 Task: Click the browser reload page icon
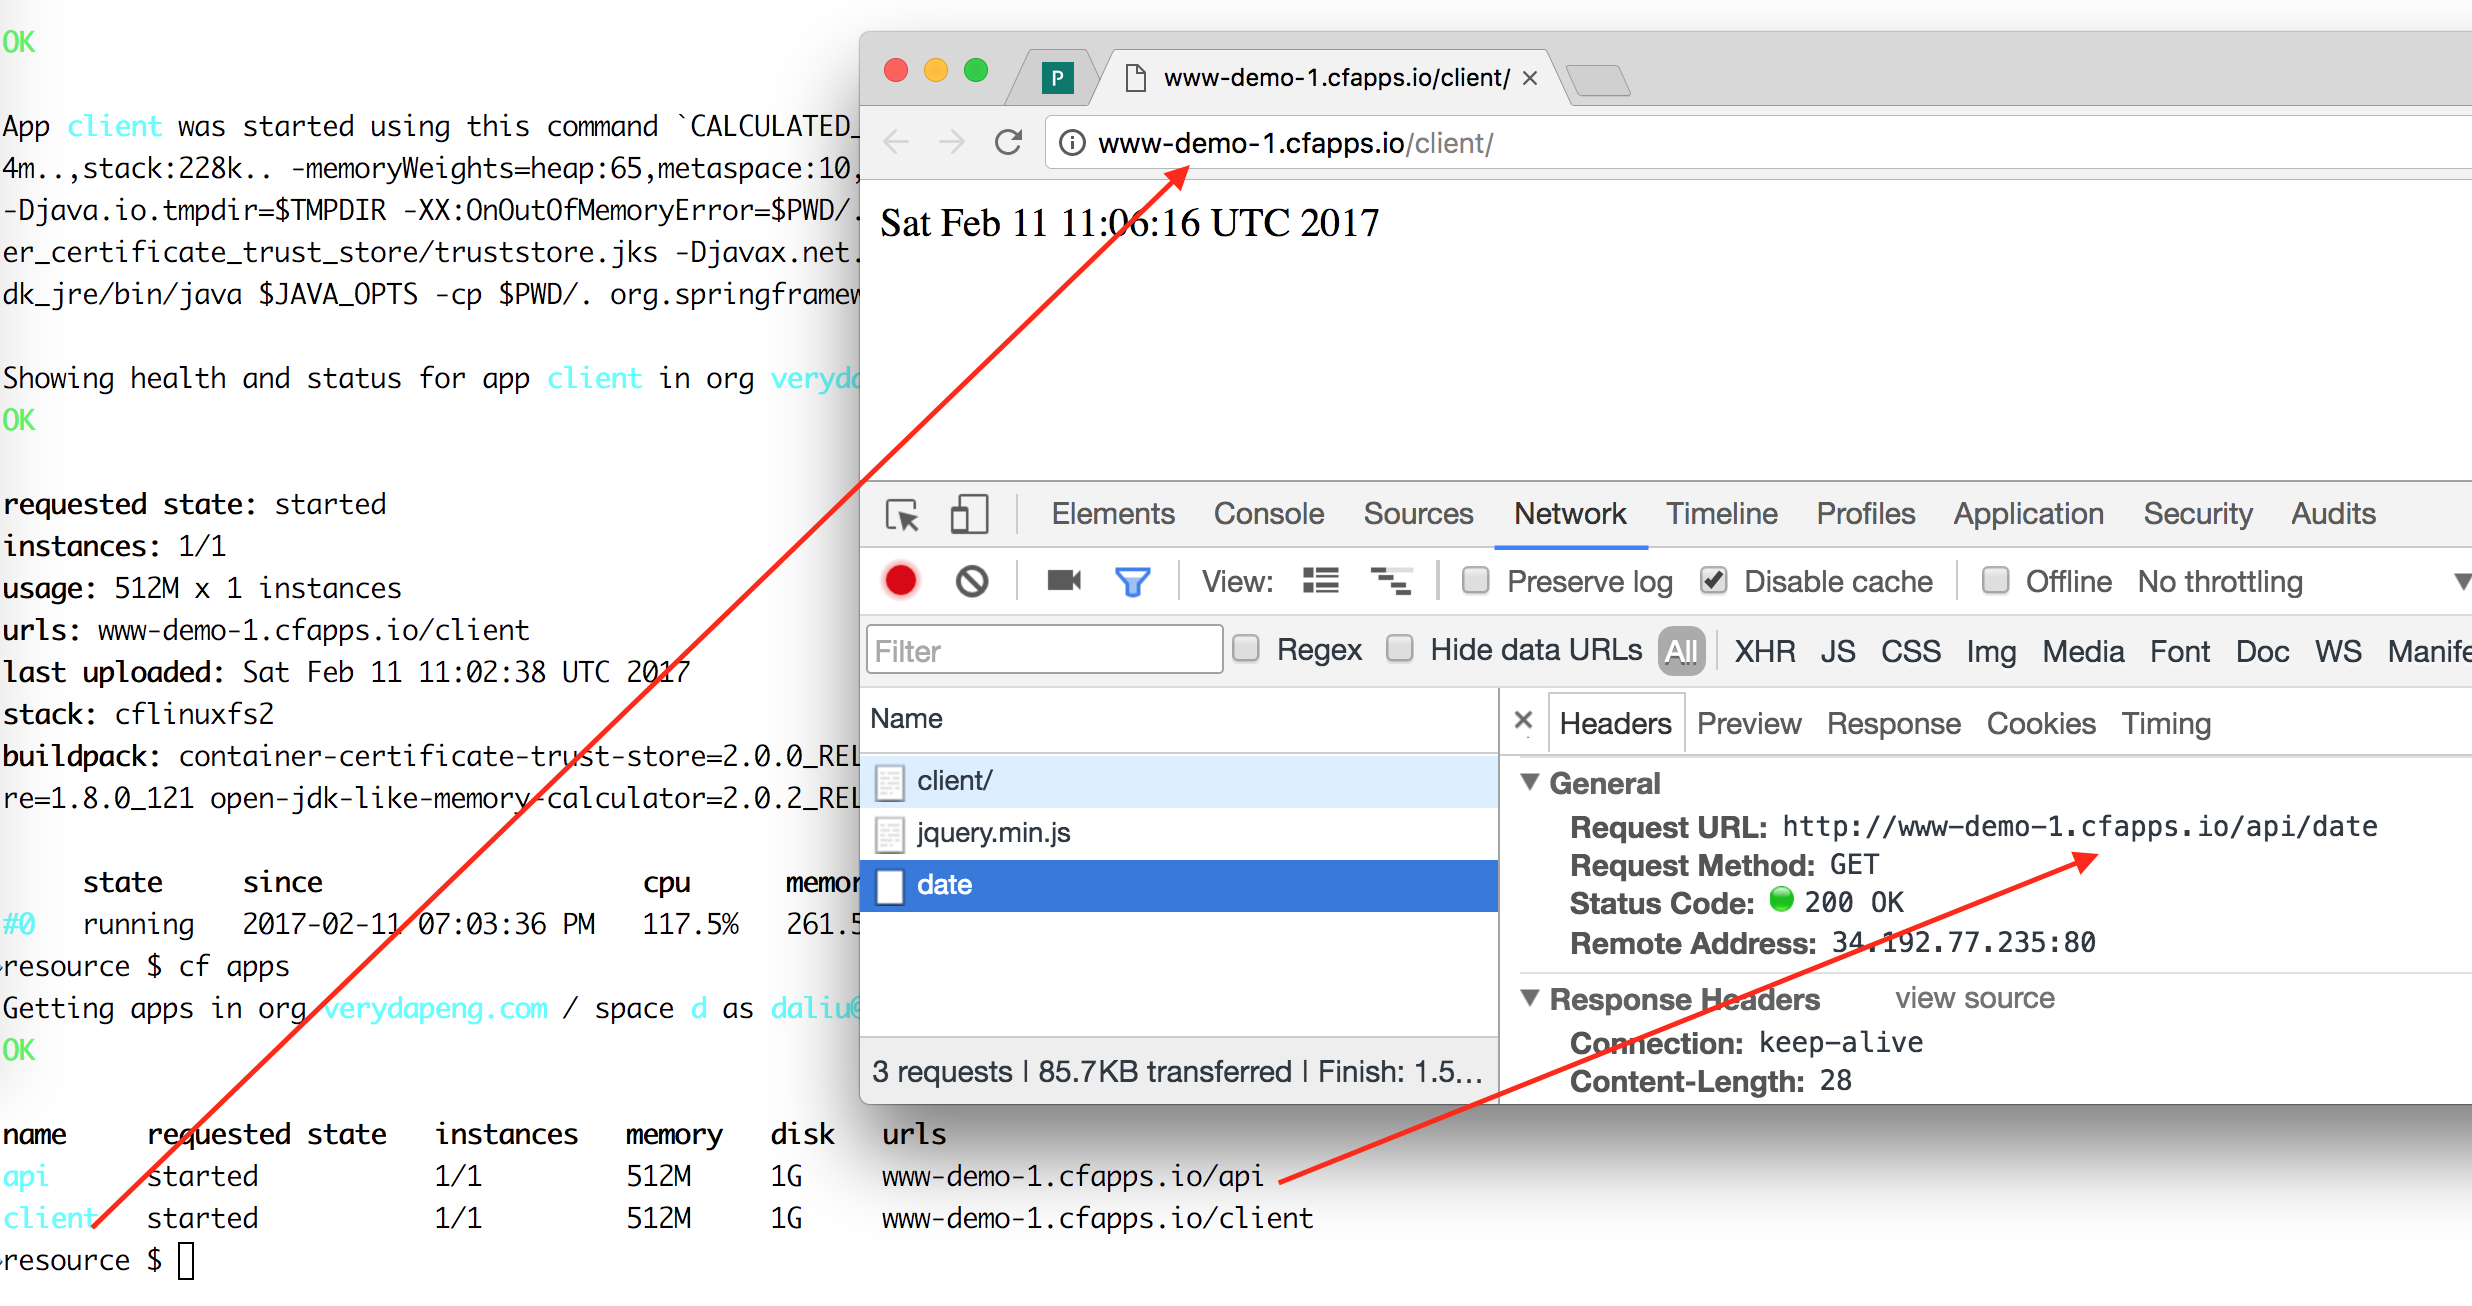tap(1008, 143)
